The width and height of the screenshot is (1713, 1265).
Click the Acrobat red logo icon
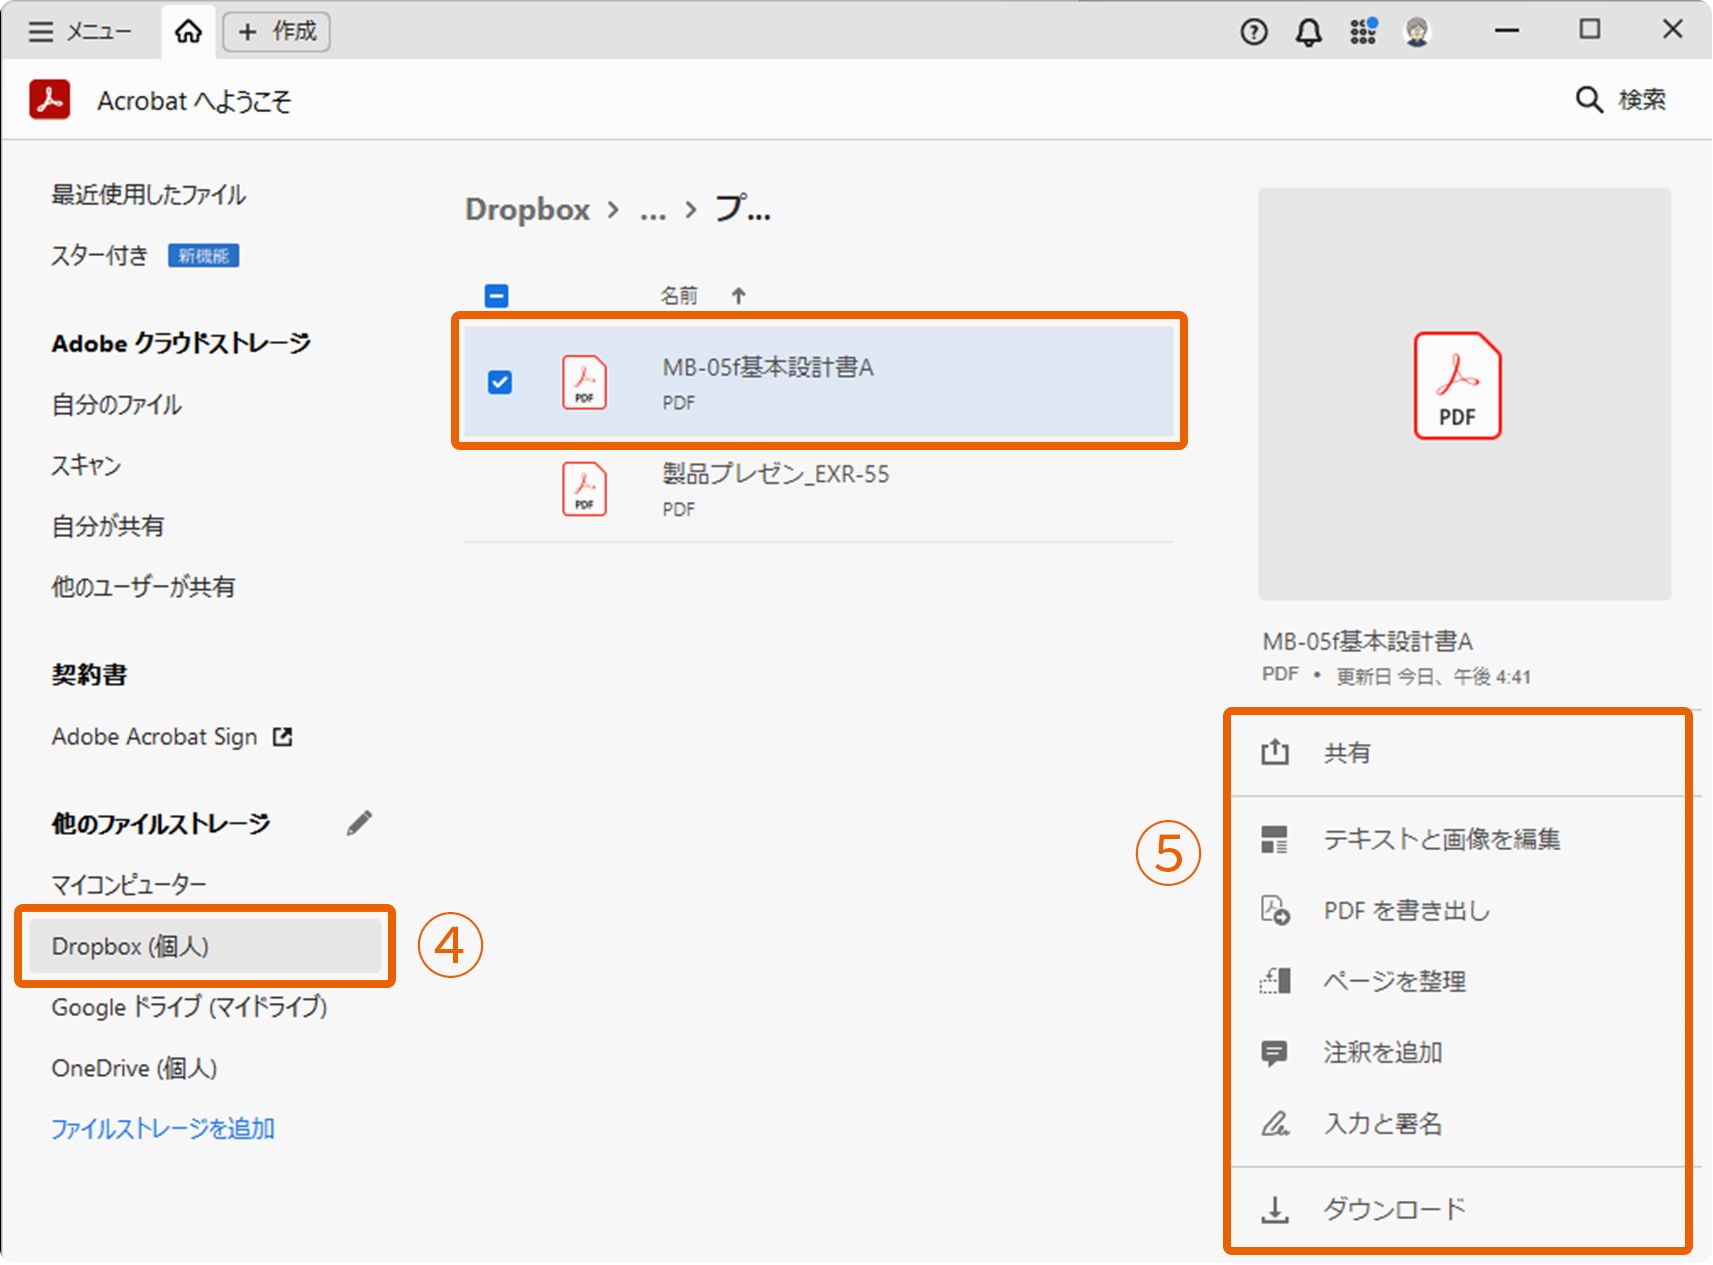click(x=49, y=100)
